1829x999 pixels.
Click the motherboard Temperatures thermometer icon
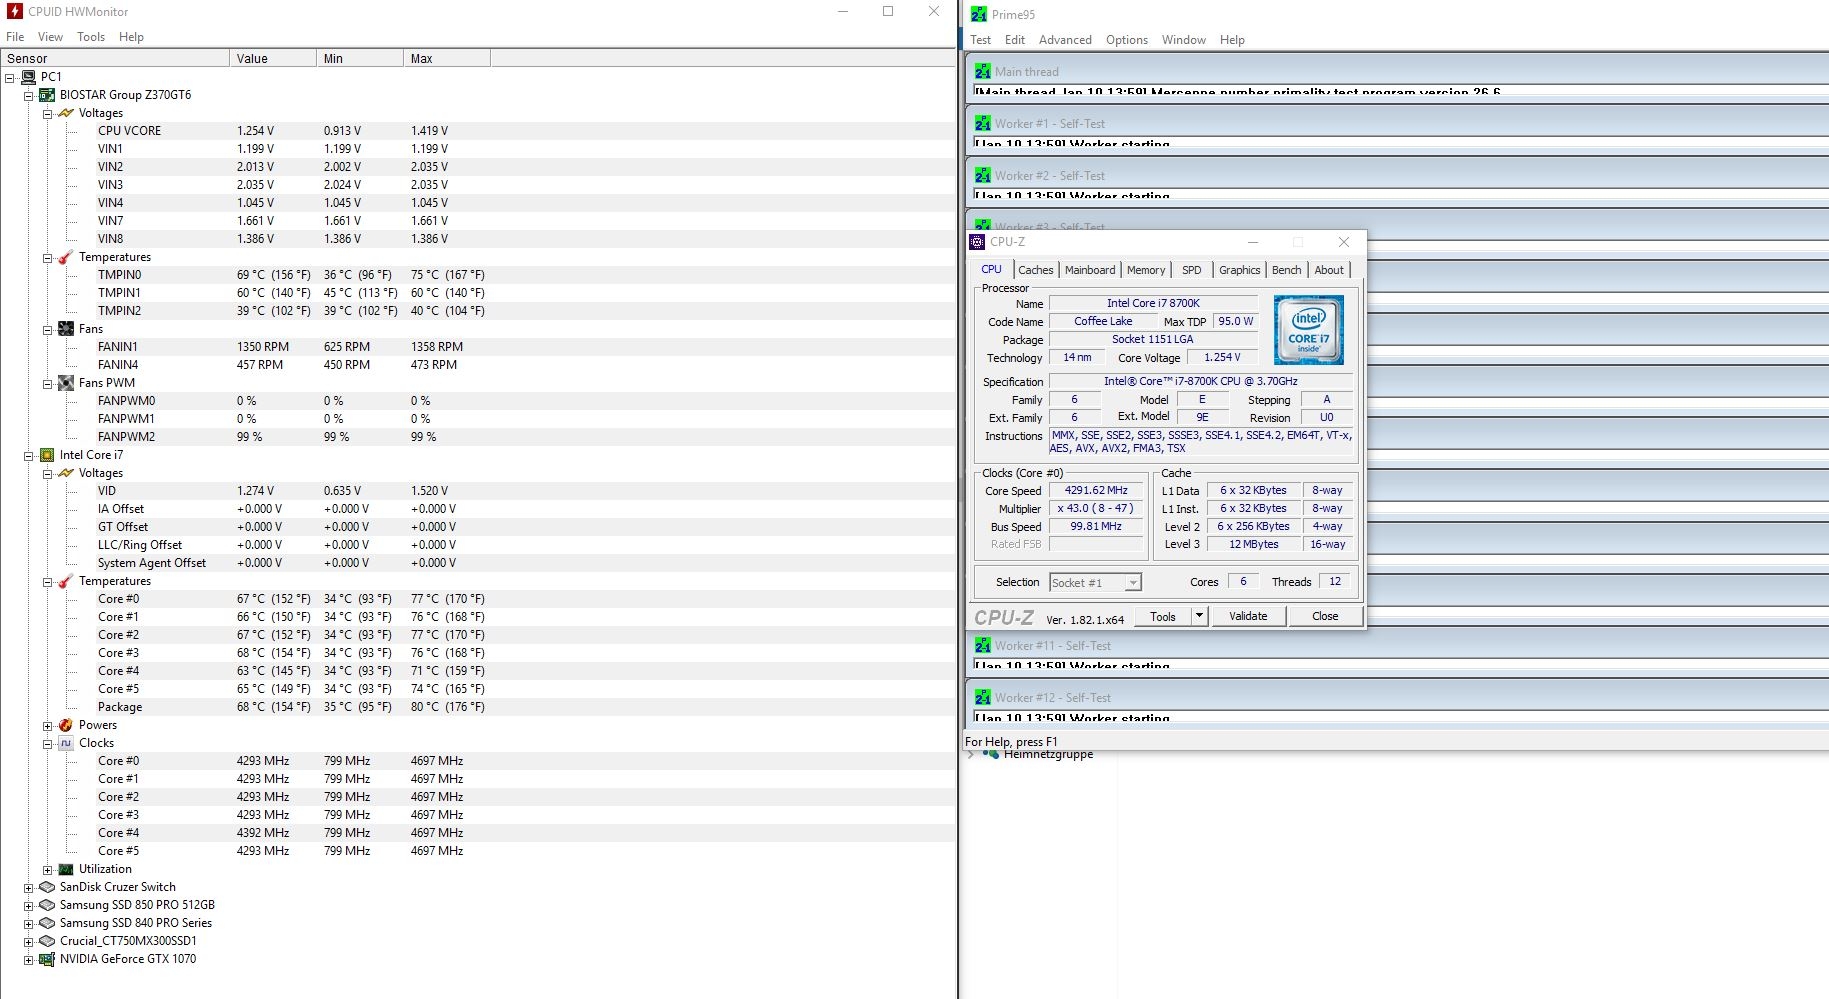tap(66, 257)
